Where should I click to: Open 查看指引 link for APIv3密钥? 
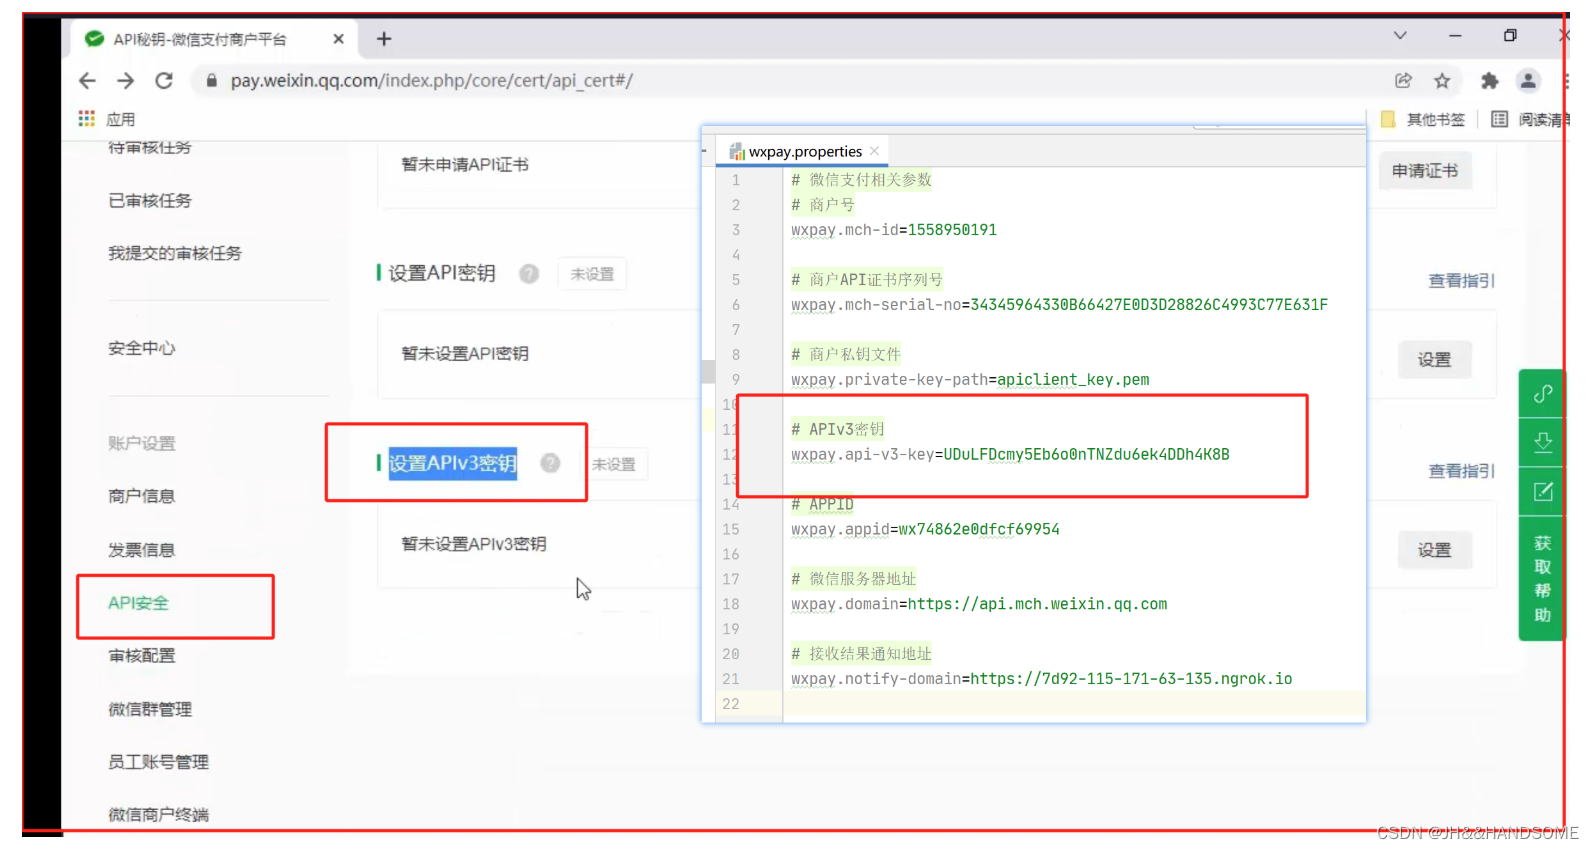1461,471
